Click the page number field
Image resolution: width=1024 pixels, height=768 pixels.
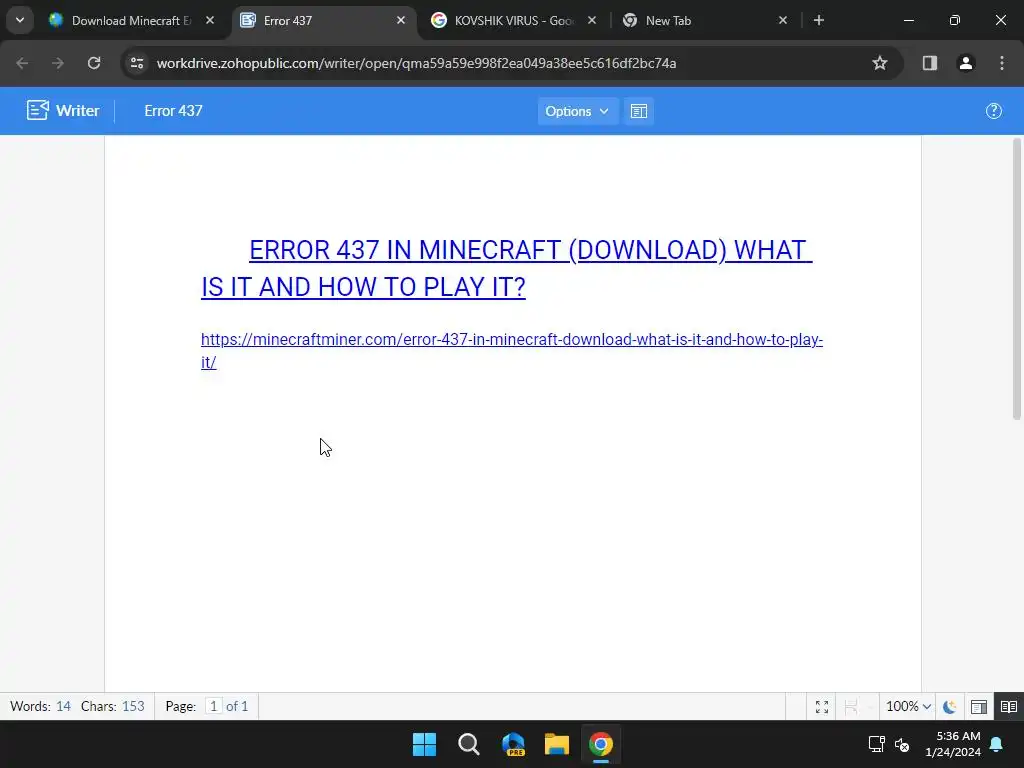click(x=214, y=706)
